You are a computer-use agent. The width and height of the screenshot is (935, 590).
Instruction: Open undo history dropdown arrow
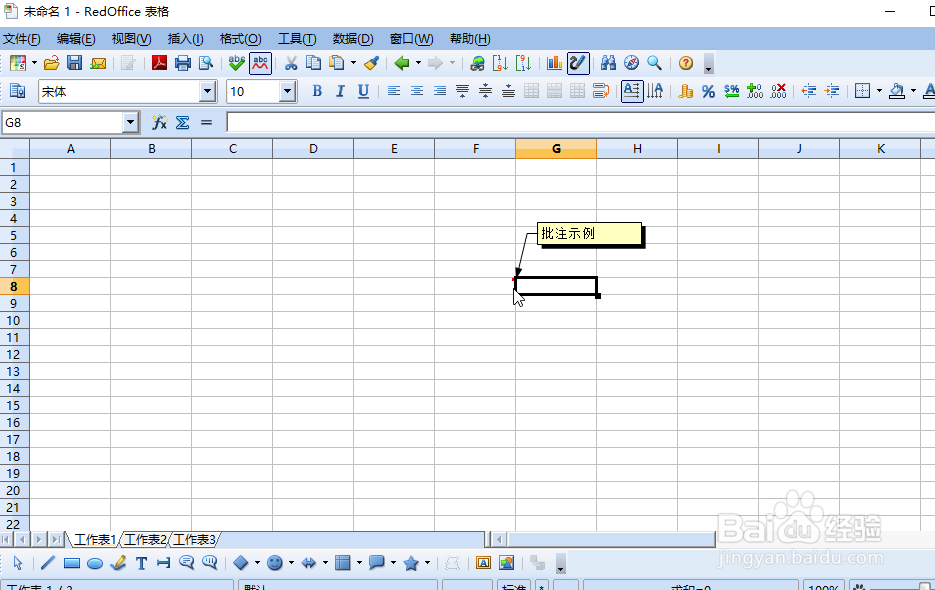(418, 63)
